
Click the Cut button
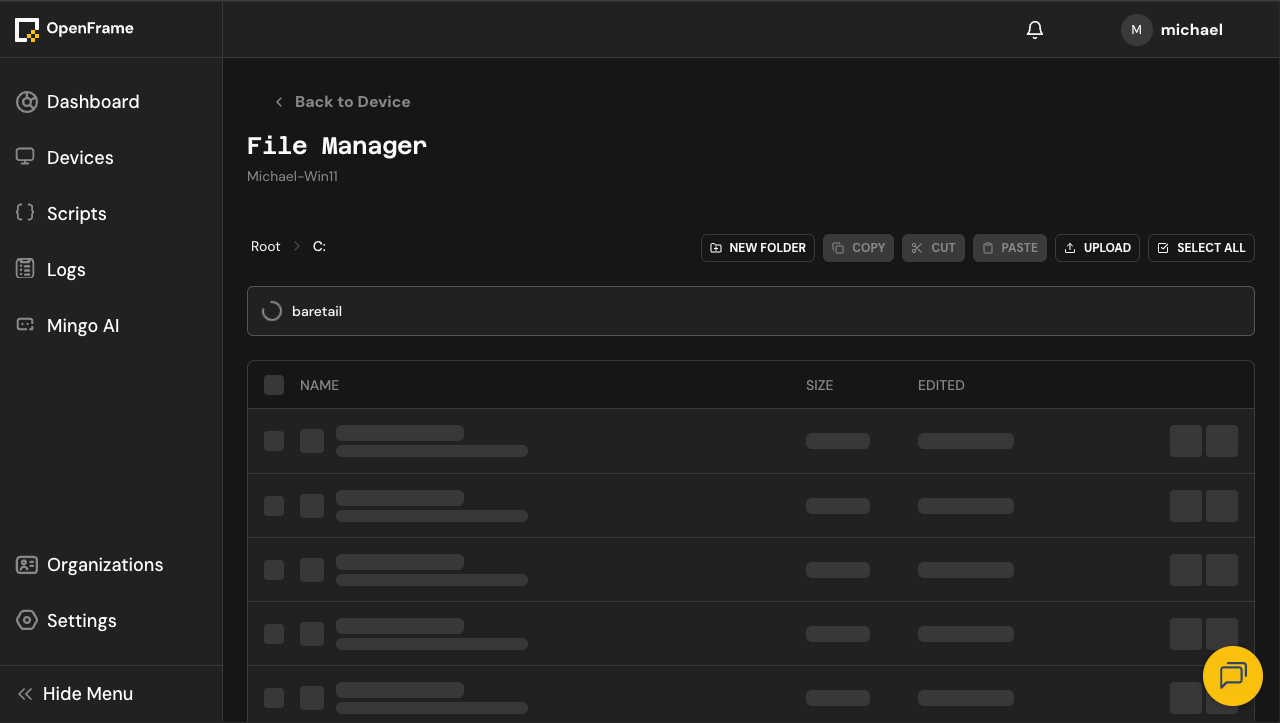(x=933, y=248)
